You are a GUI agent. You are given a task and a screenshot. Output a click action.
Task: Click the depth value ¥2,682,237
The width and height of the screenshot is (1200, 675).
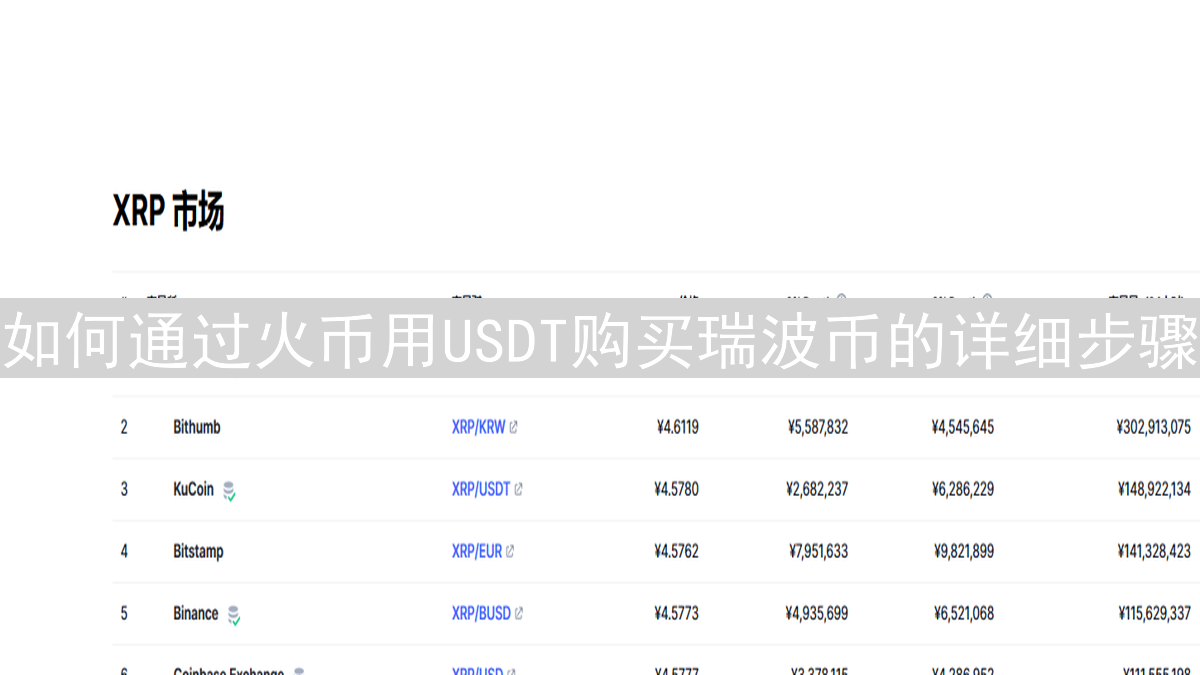817,489
